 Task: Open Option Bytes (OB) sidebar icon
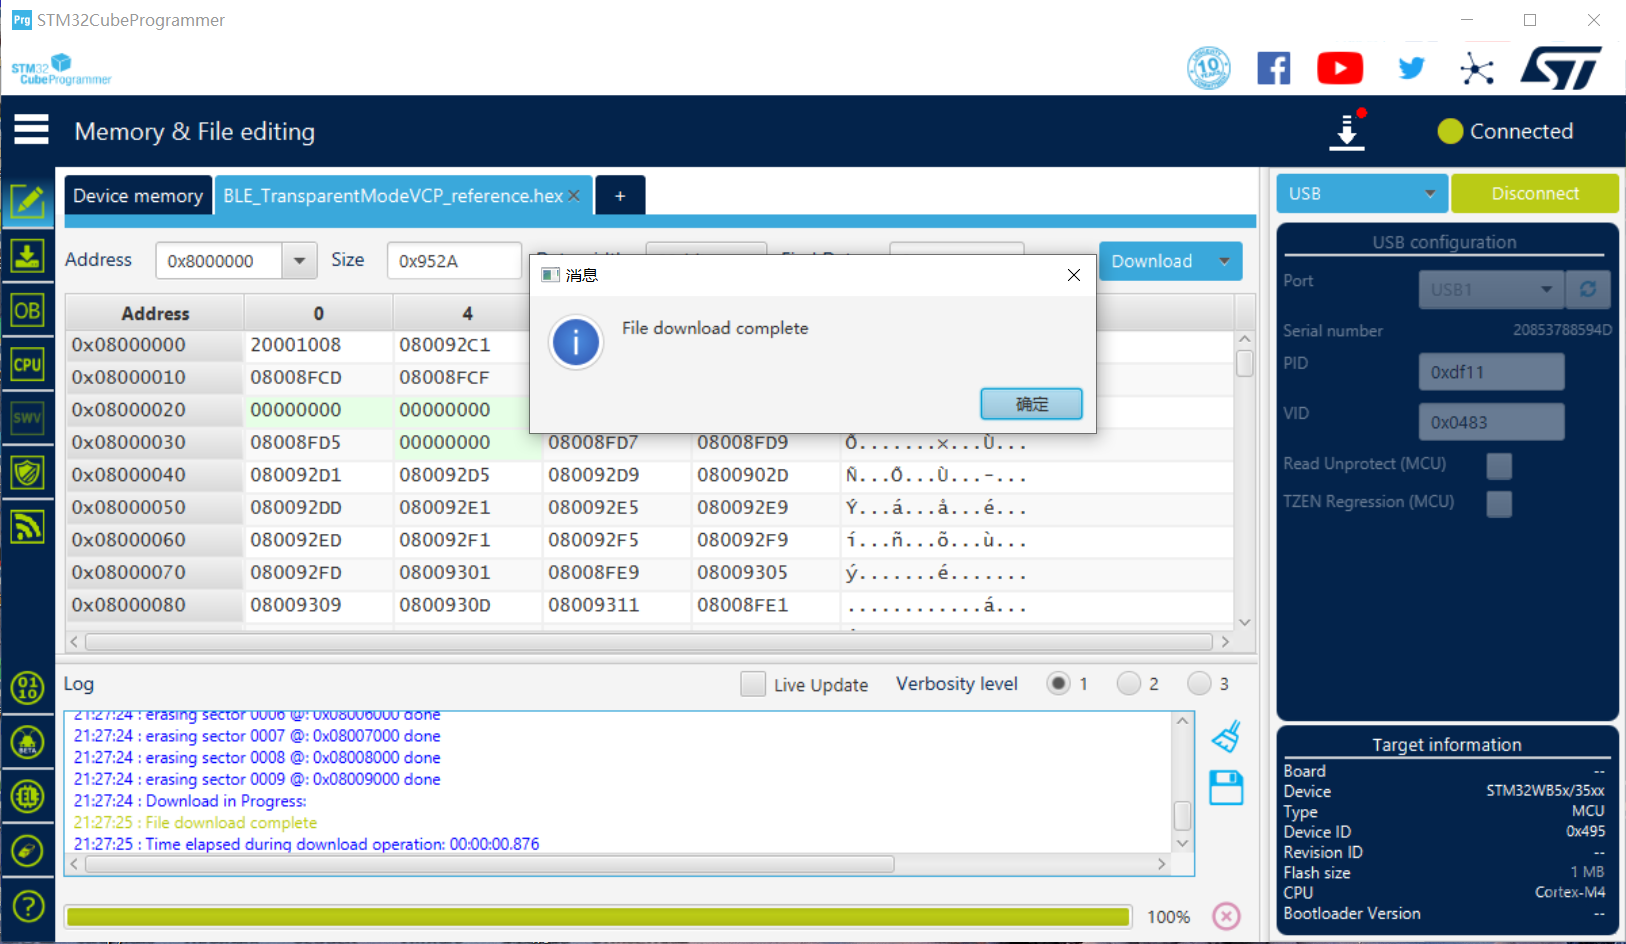(x=27, y=310)
